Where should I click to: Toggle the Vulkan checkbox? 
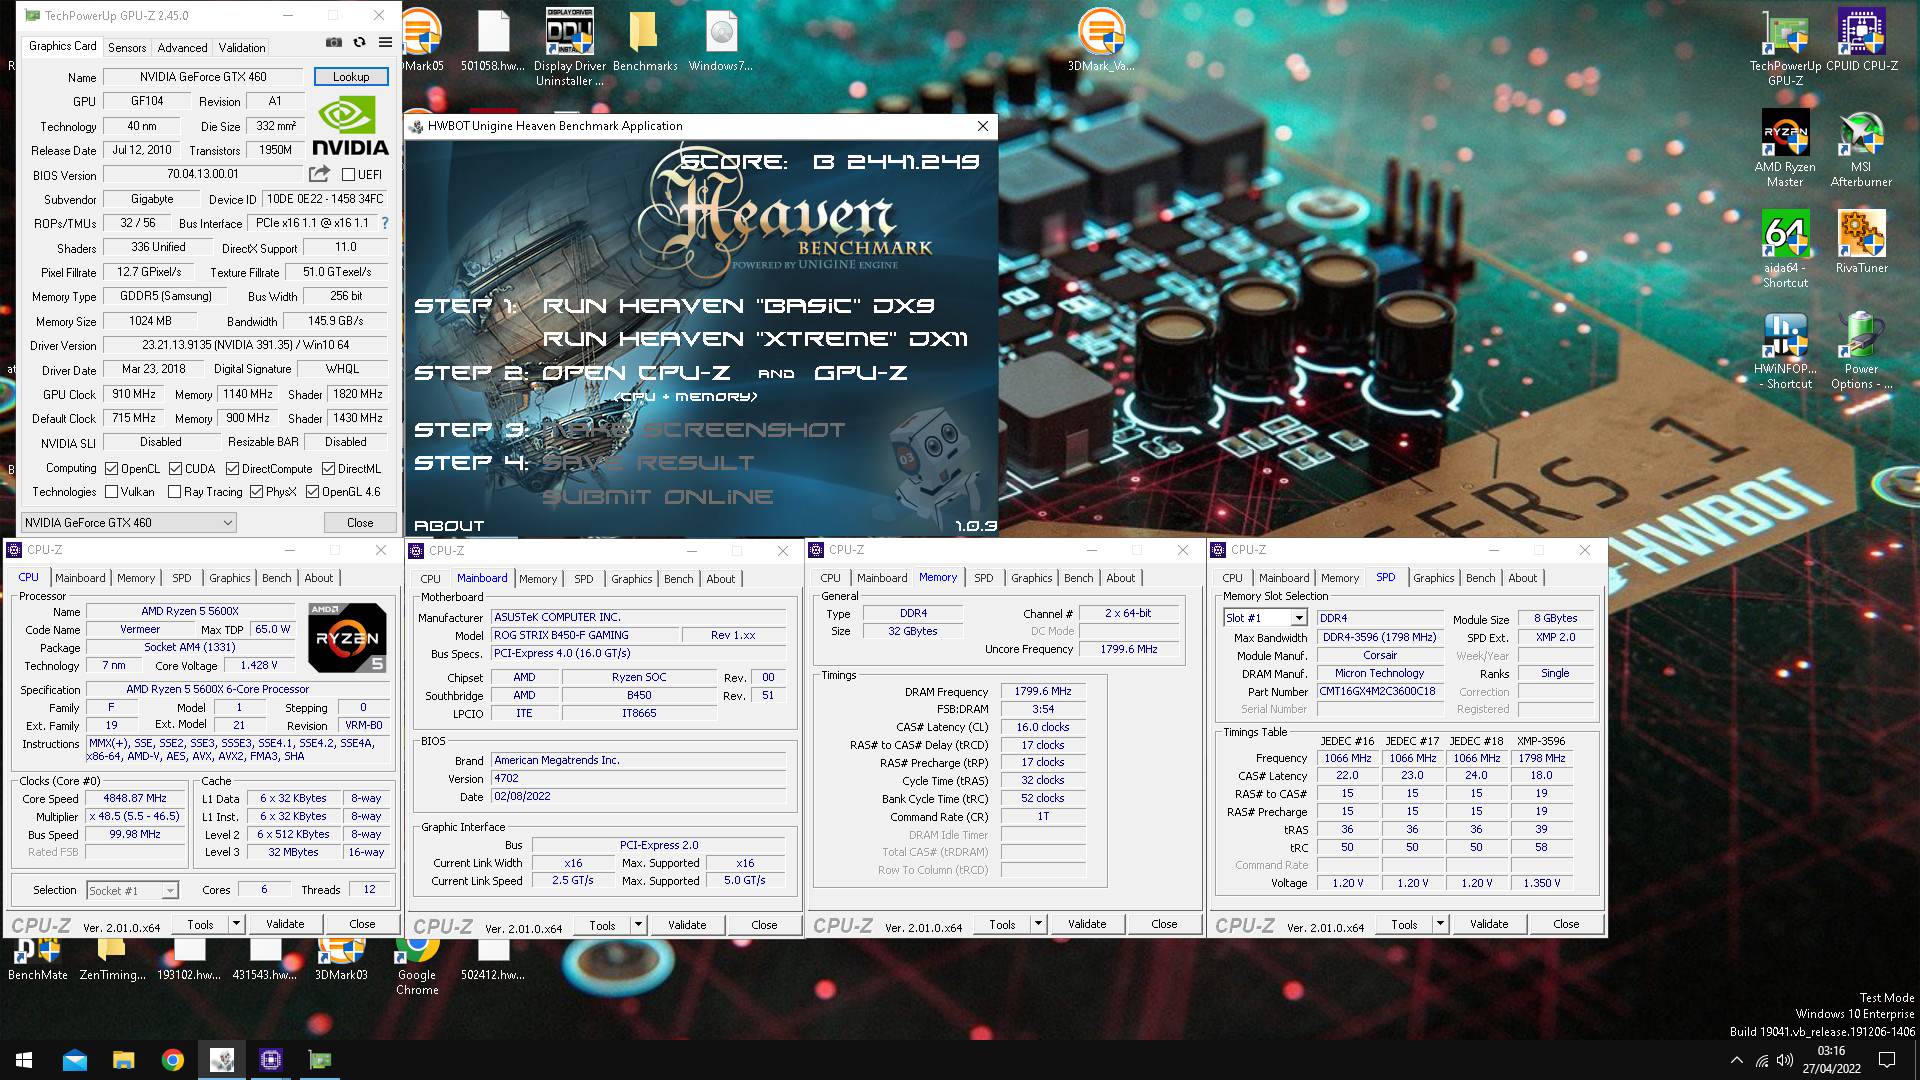tap(113, 492)
